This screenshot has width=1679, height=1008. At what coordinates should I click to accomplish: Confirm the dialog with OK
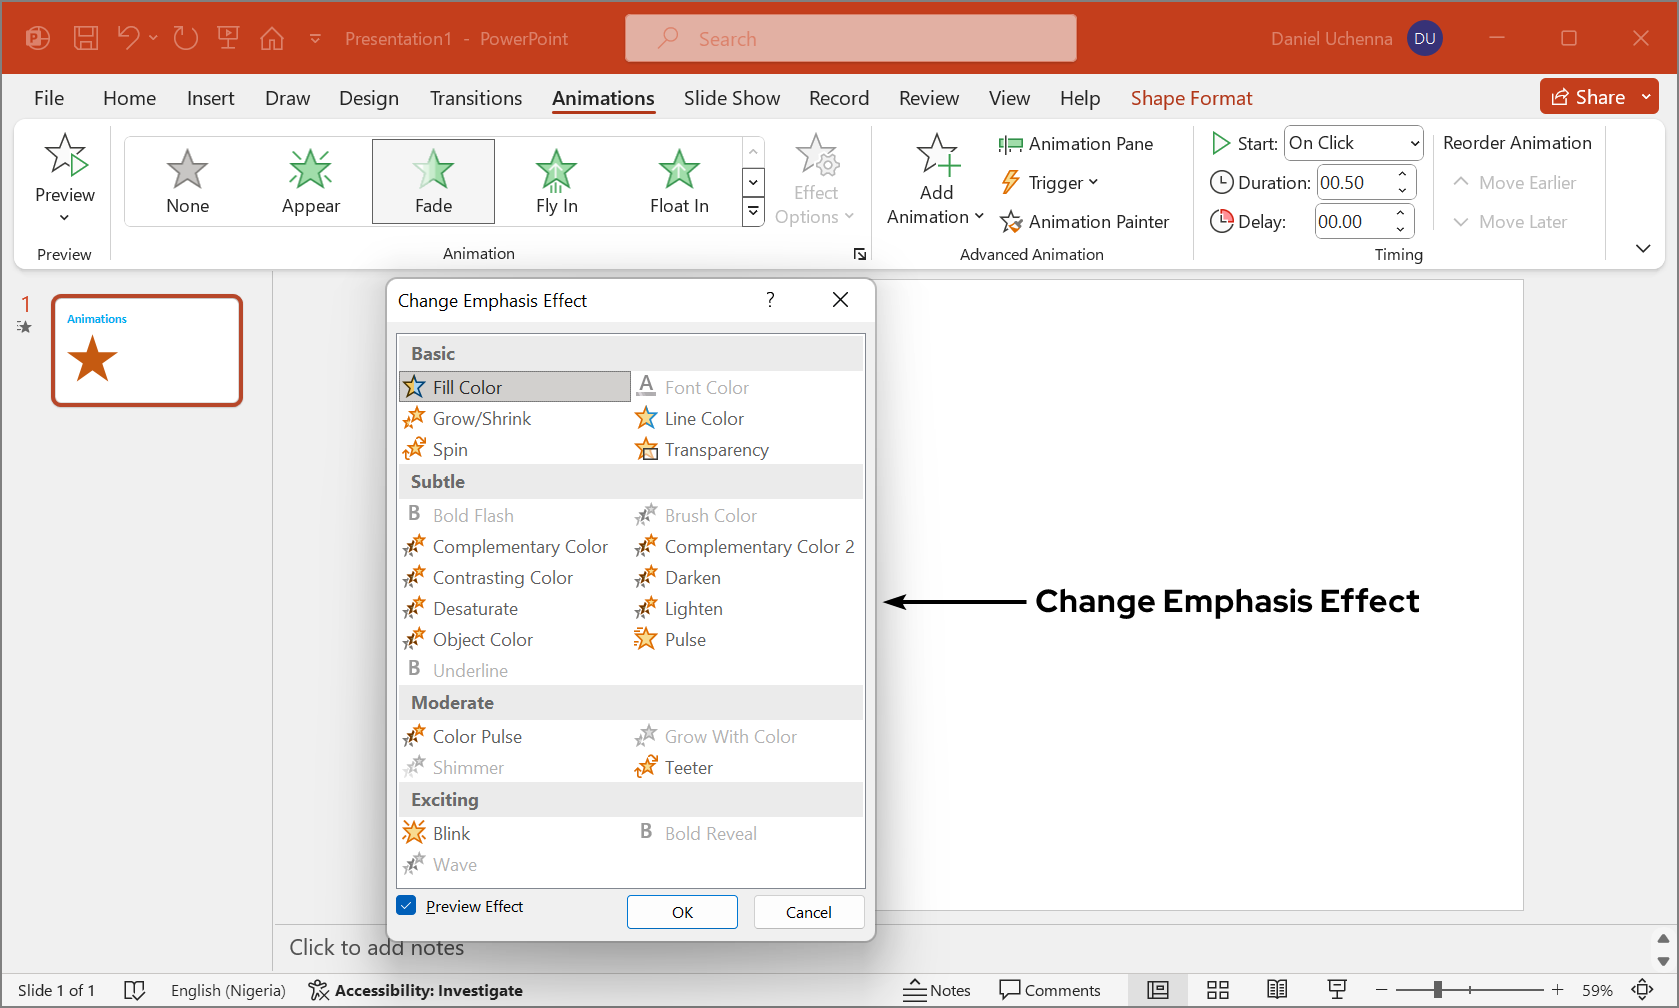(x=682, y=912)
